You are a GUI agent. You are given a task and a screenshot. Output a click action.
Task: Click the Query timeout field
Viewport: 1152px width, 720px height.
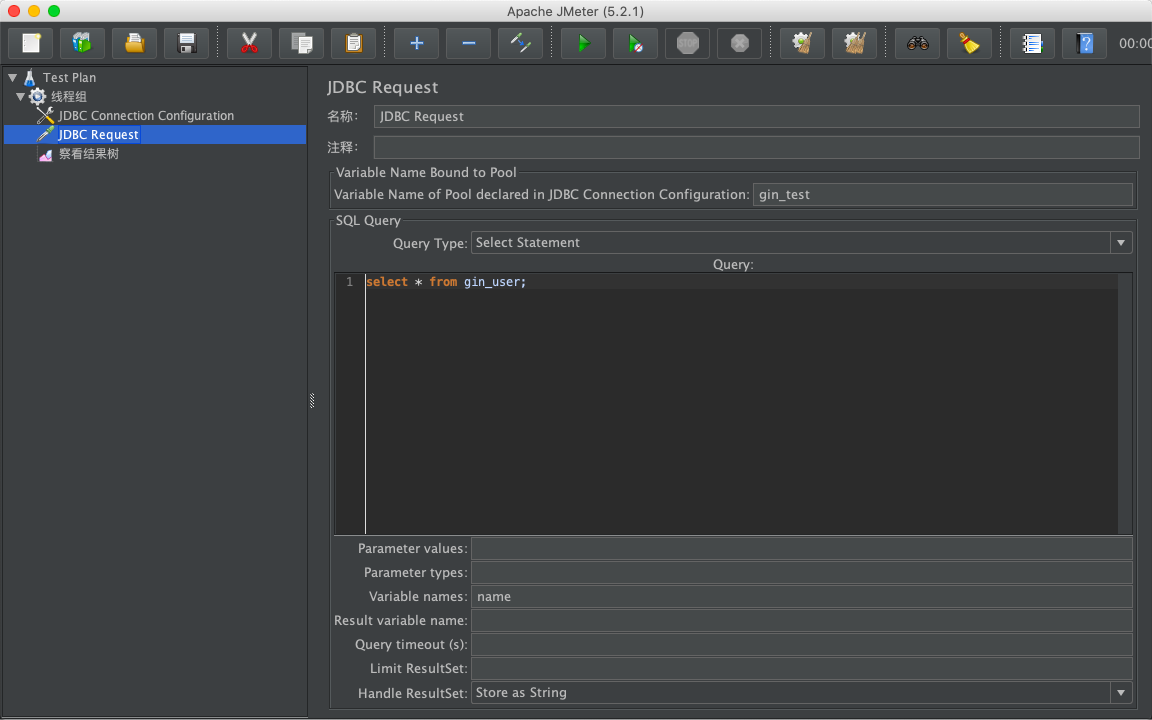pos(801,644)
